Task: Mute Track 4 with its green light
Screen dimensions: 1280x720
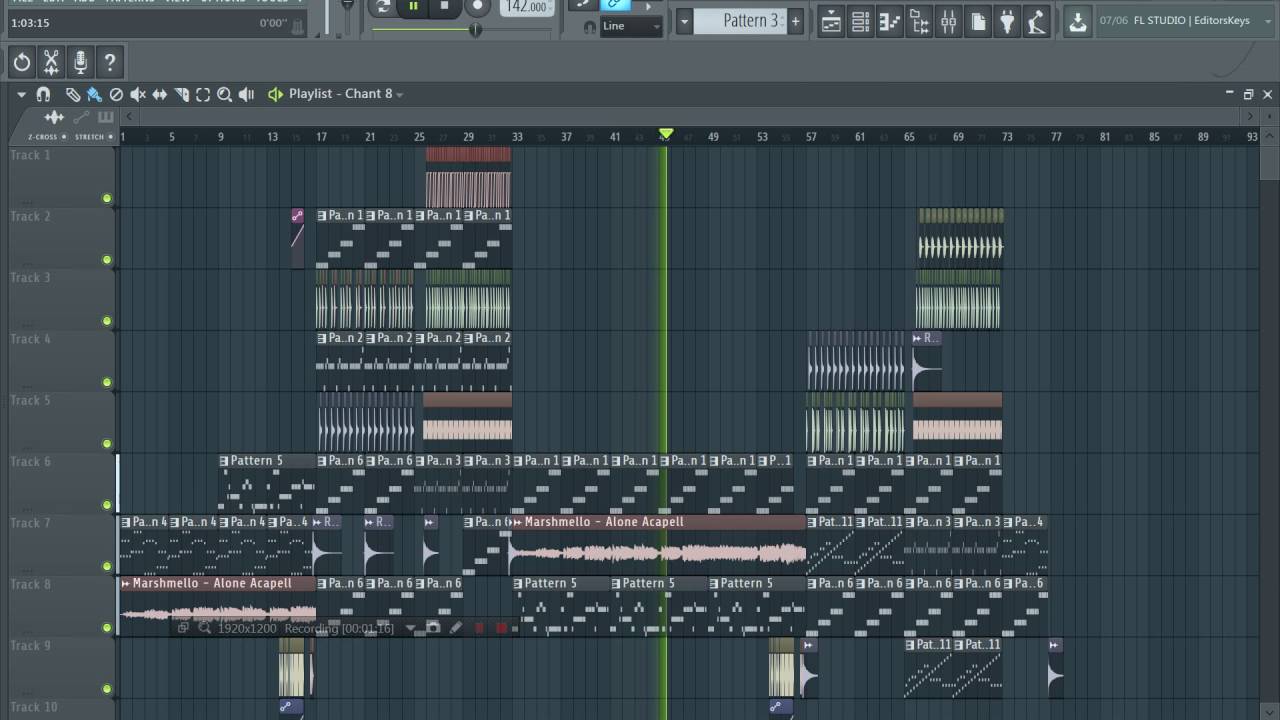Action: tap(107, 382)
